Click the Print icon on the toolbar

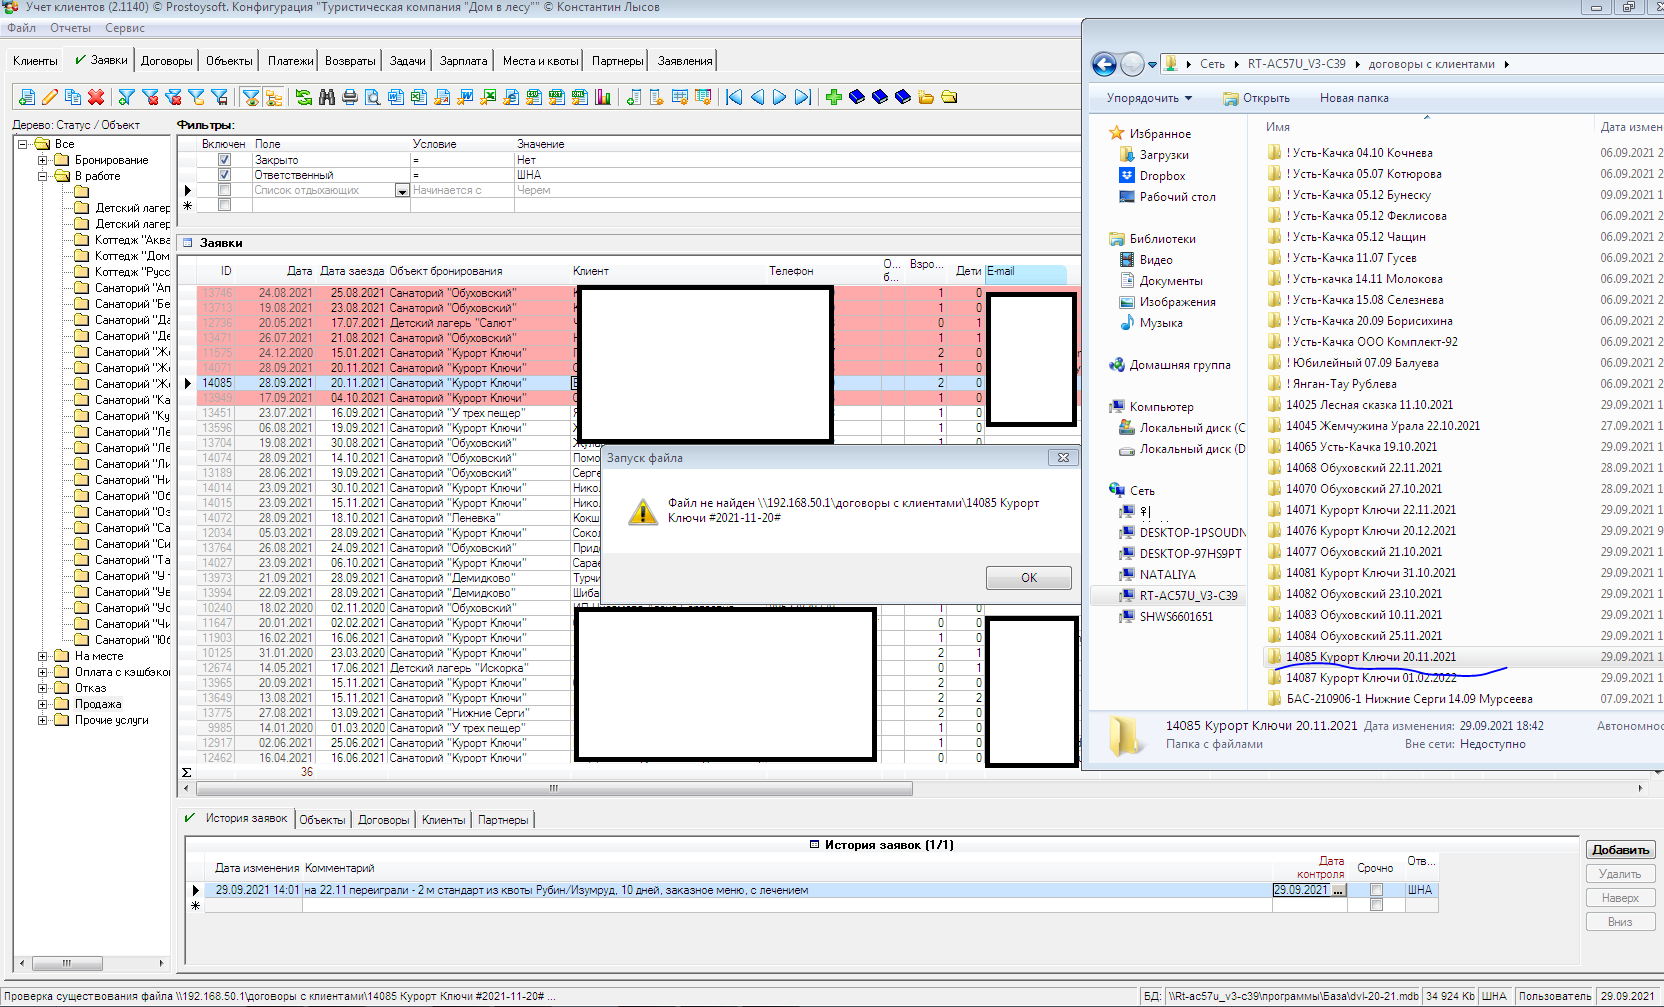[x=350, y=97]
